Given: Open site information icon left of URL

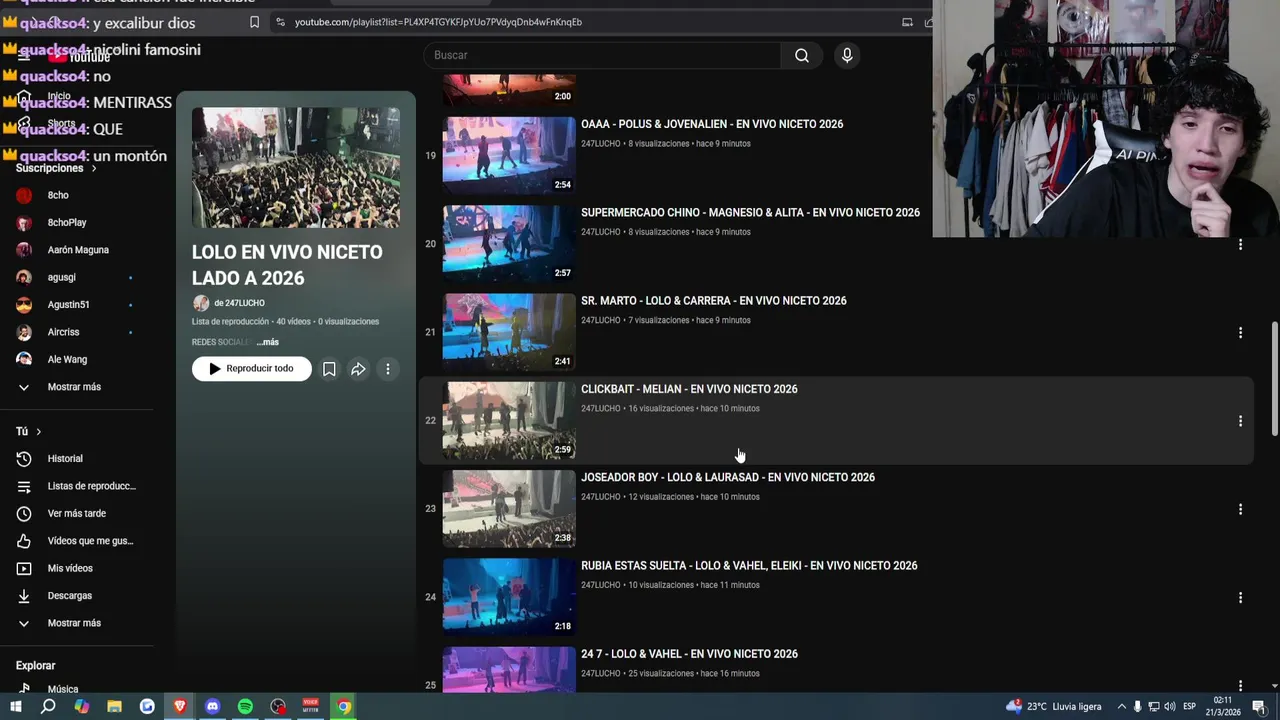Looking at the screenshot, I should coord(279,22).
